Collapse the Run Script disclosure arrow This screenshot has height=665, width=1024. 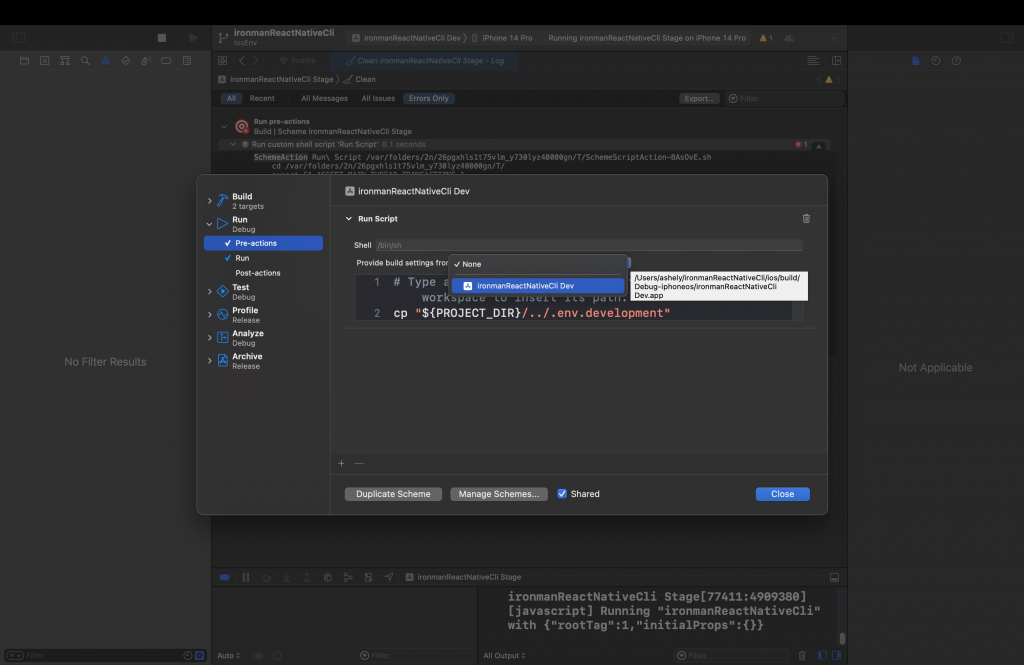click(x=349, y=219)
